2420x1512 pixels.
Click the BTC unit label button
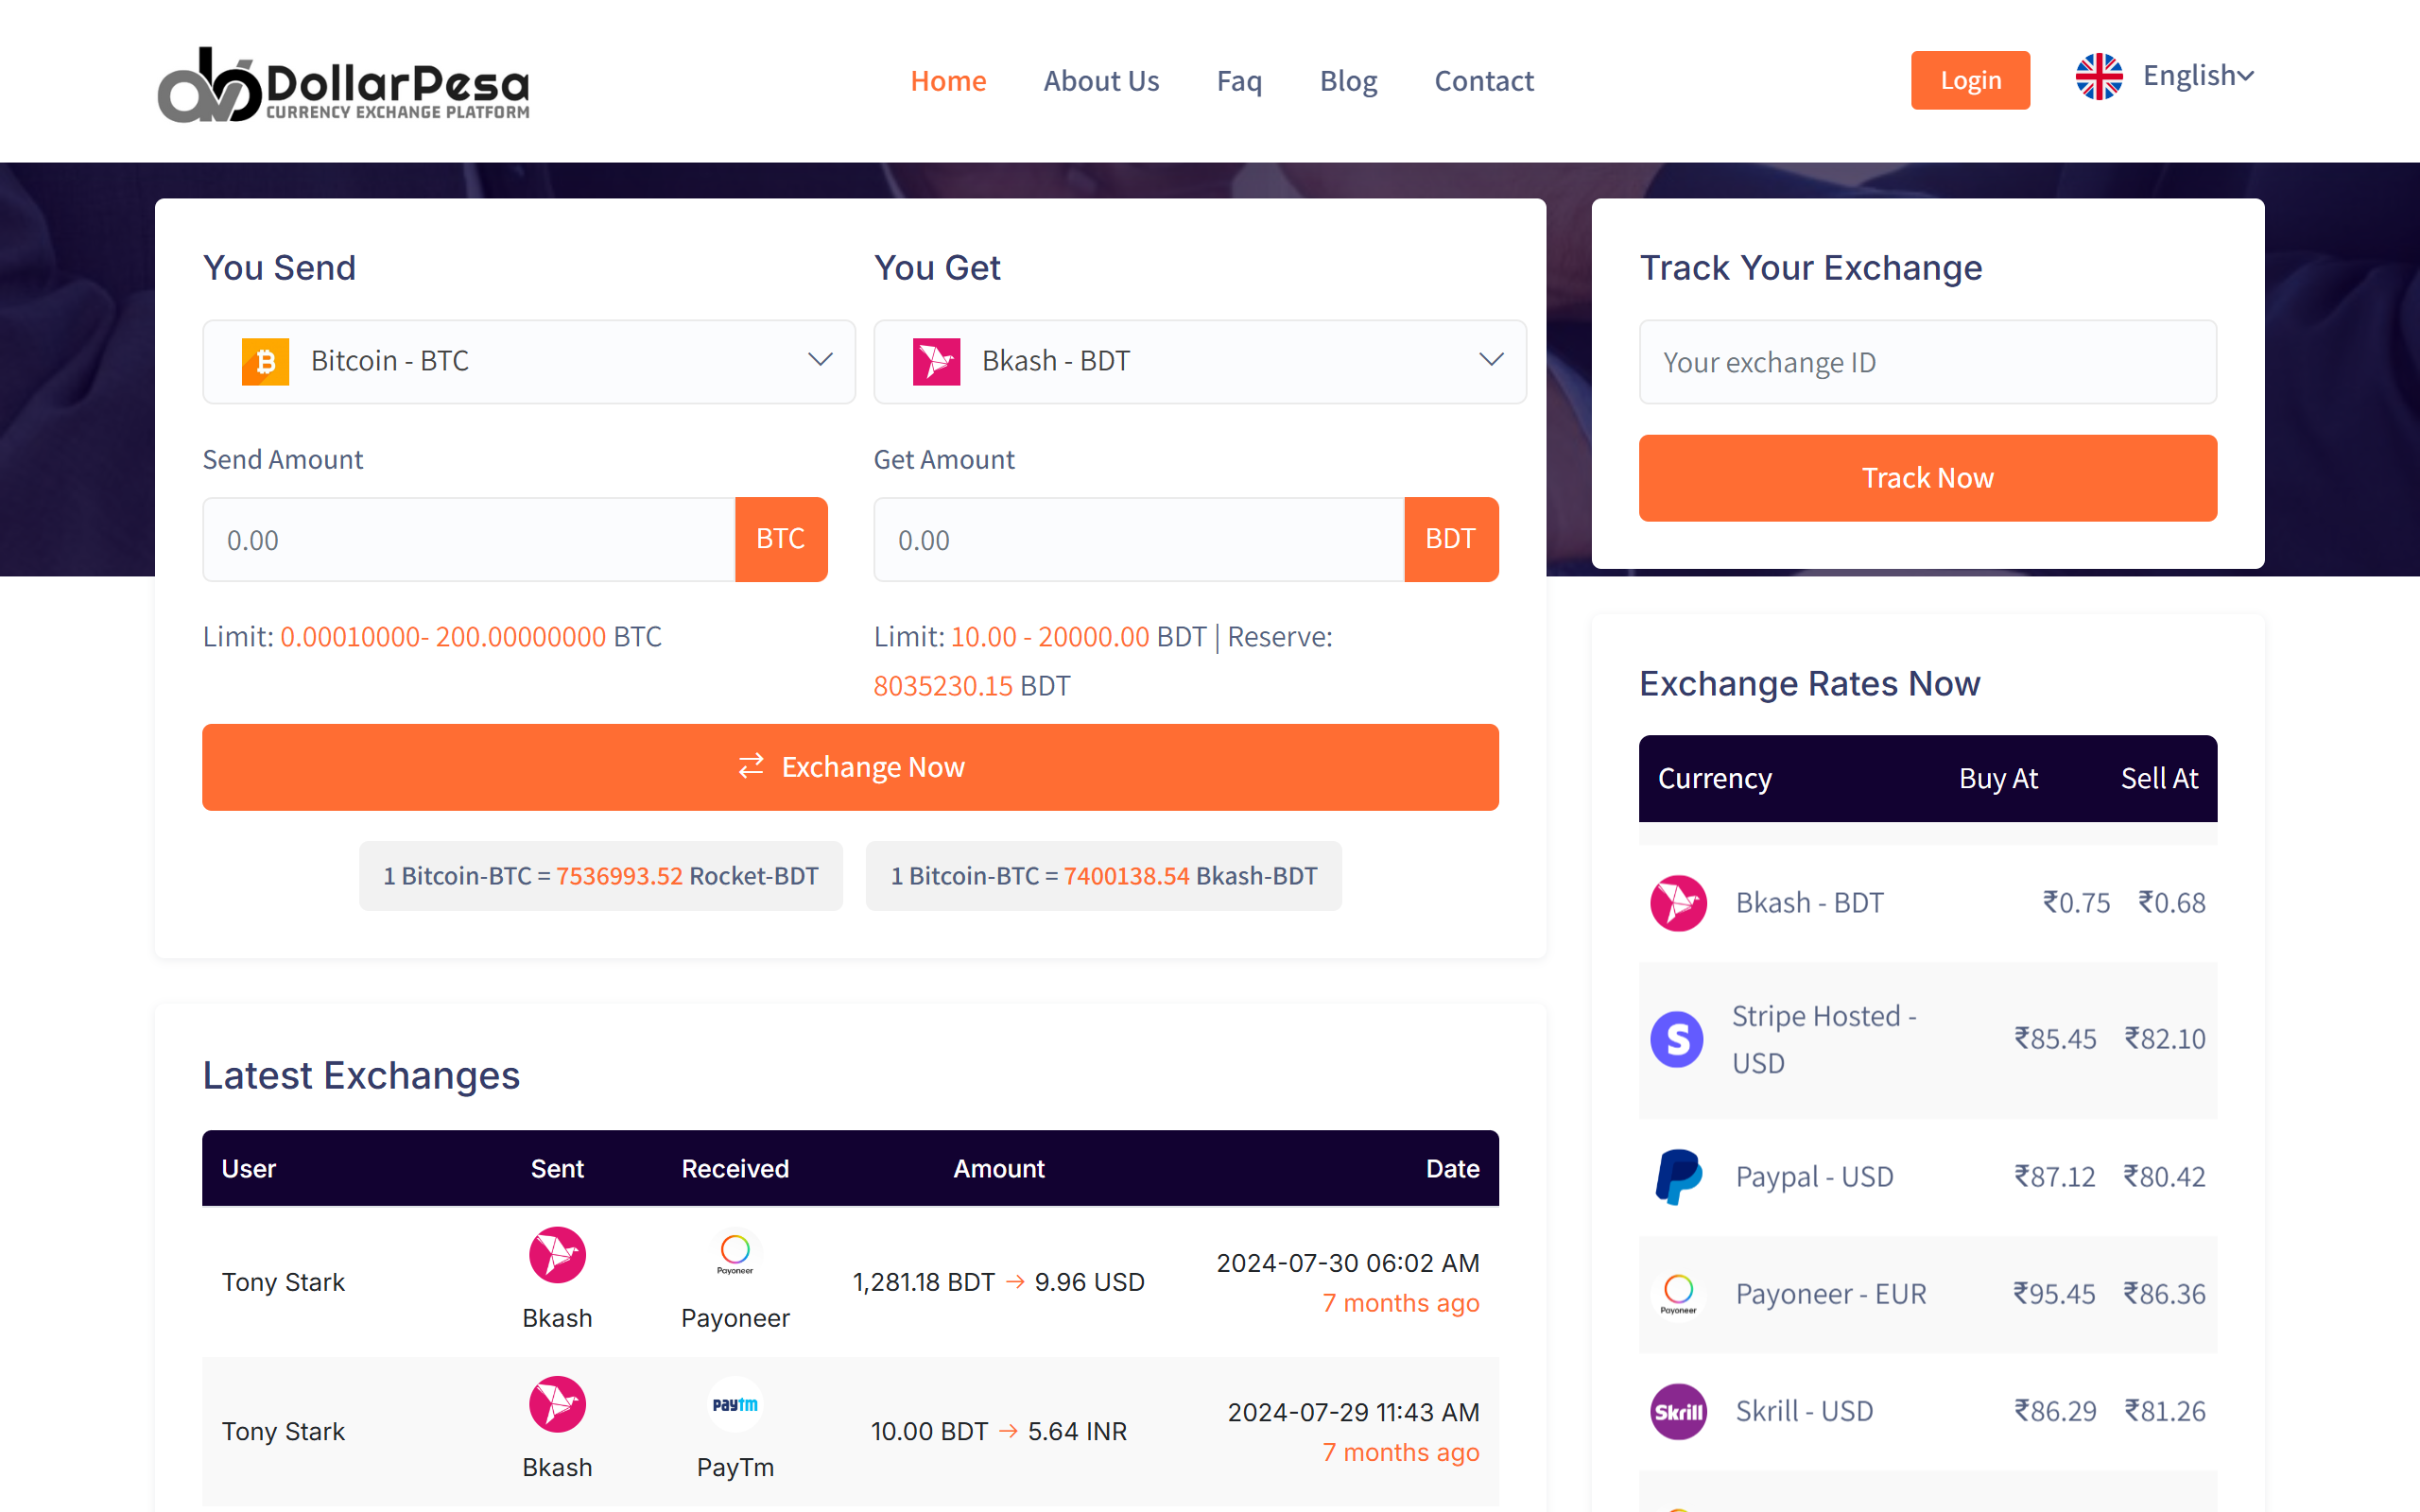tap(781, 539)
